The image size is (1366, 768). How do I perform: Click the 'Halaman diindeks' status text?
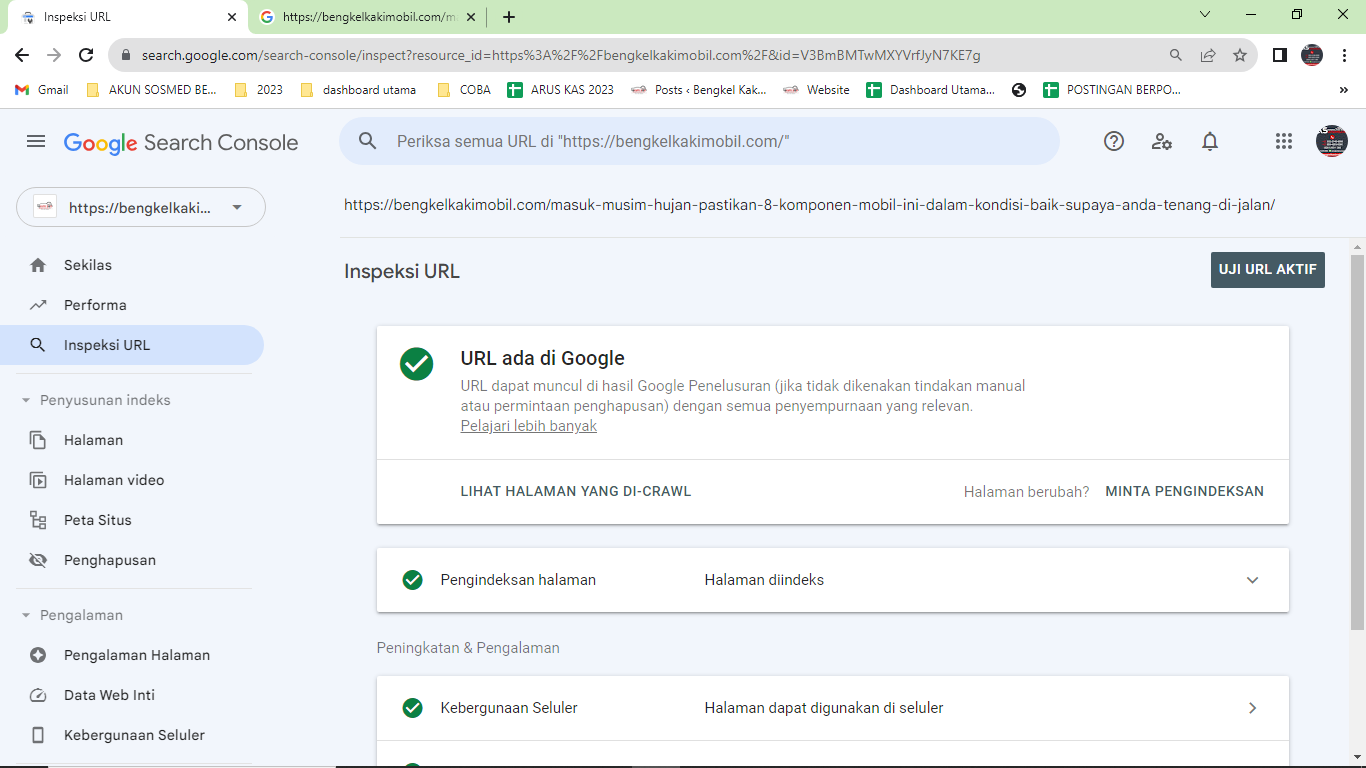tap(764, 580)
